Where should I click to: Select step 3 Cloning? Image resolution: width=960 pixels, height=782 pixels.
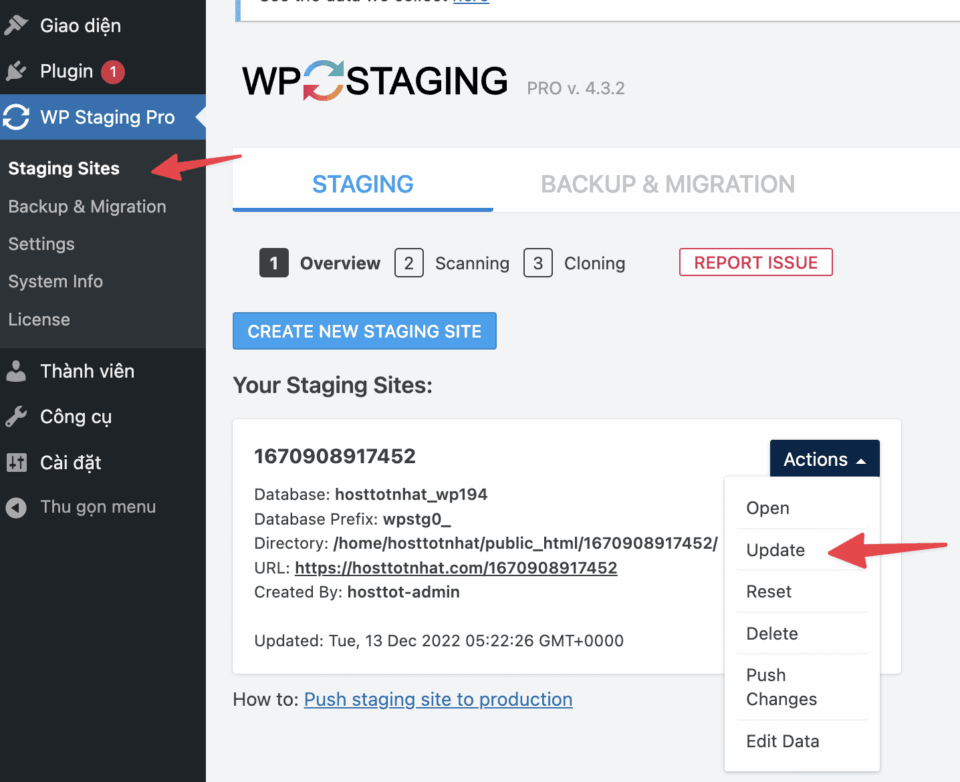[574, 263]
